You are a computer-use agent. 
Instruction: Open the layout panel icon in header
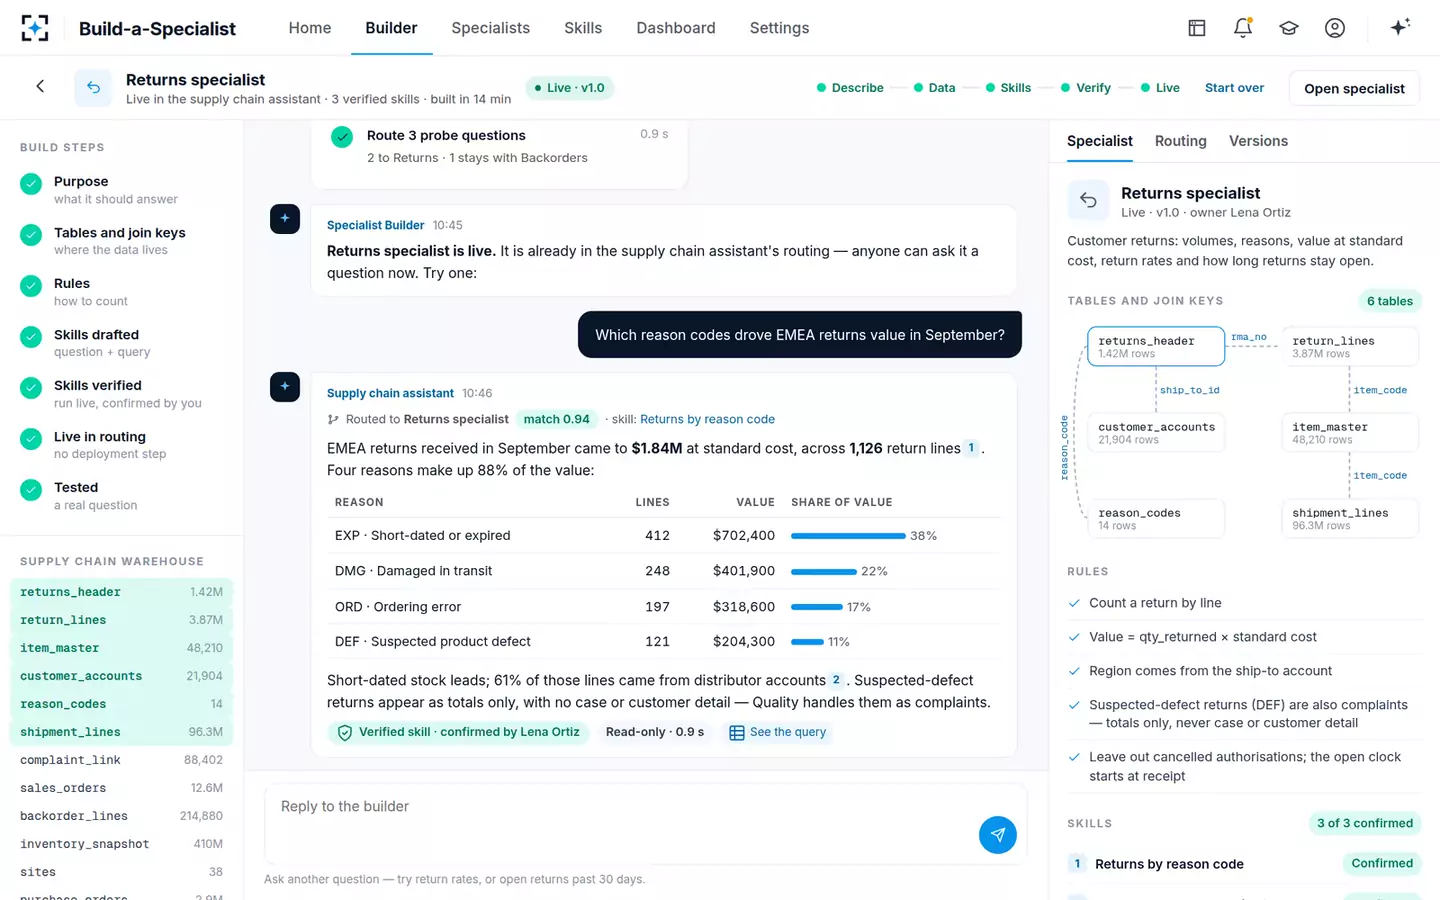[1197, 28]
